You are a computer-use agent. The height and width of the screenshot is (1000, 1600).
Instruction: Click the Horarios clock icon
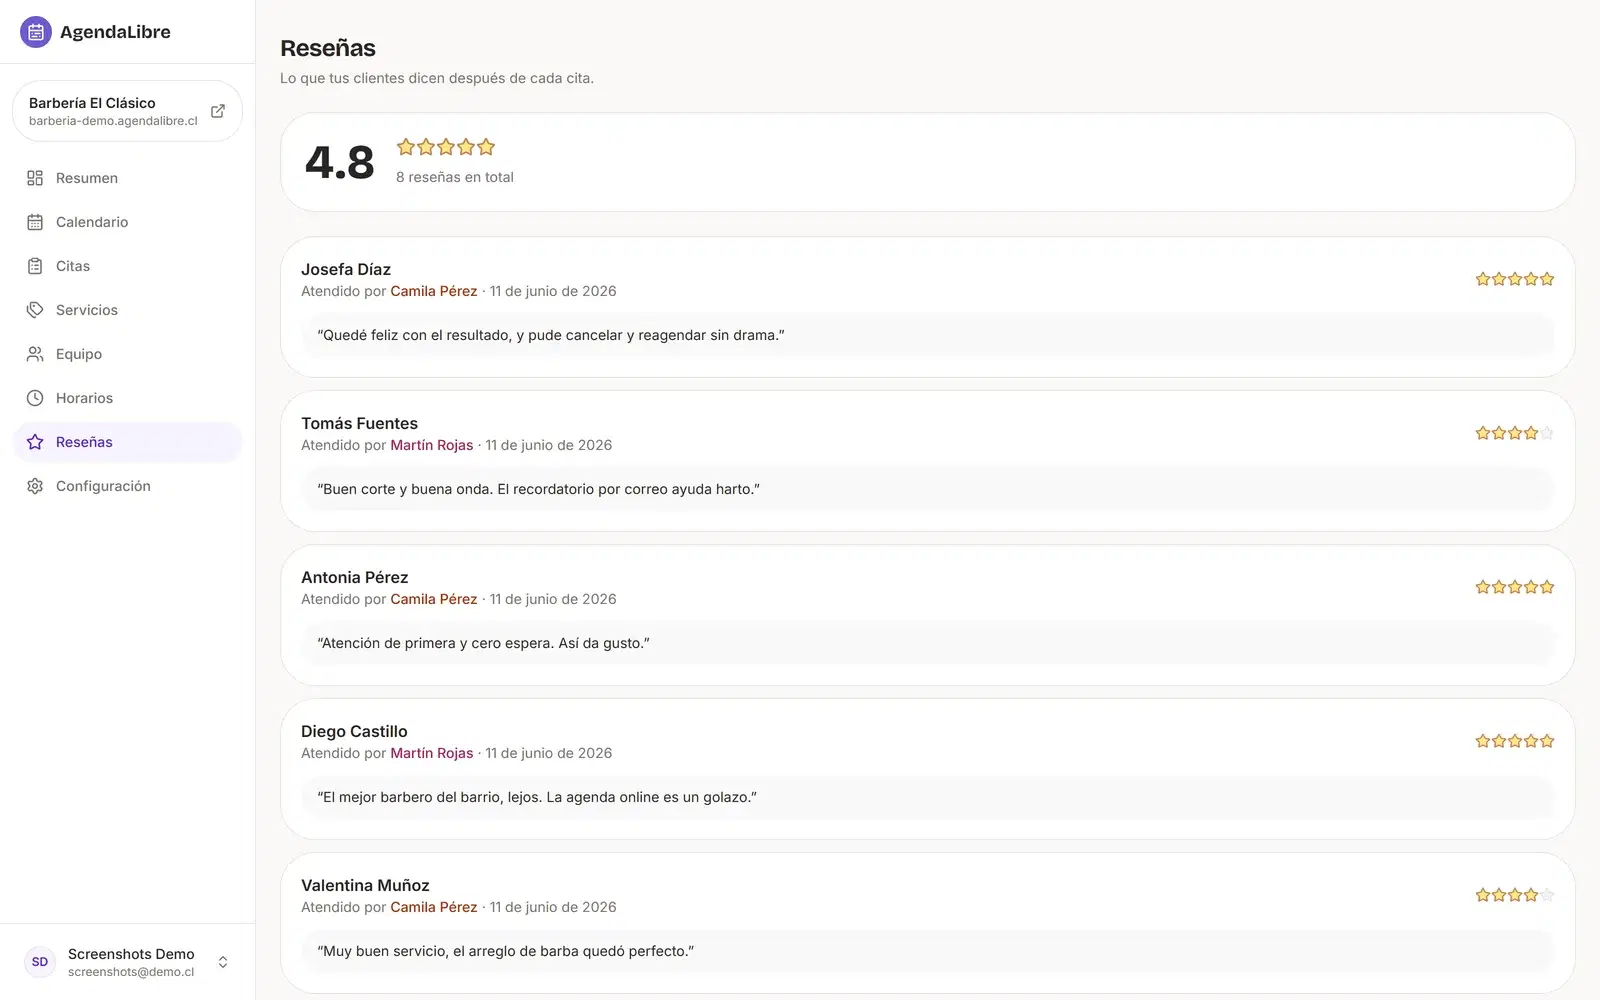coord(35,398)
